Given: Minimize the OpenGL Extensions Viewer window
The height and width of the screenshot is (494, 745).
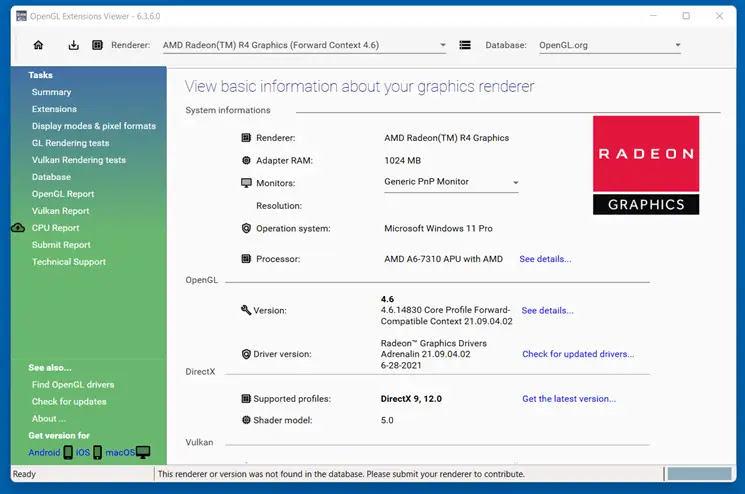Looking at the screenshot, I should [654, 16].
